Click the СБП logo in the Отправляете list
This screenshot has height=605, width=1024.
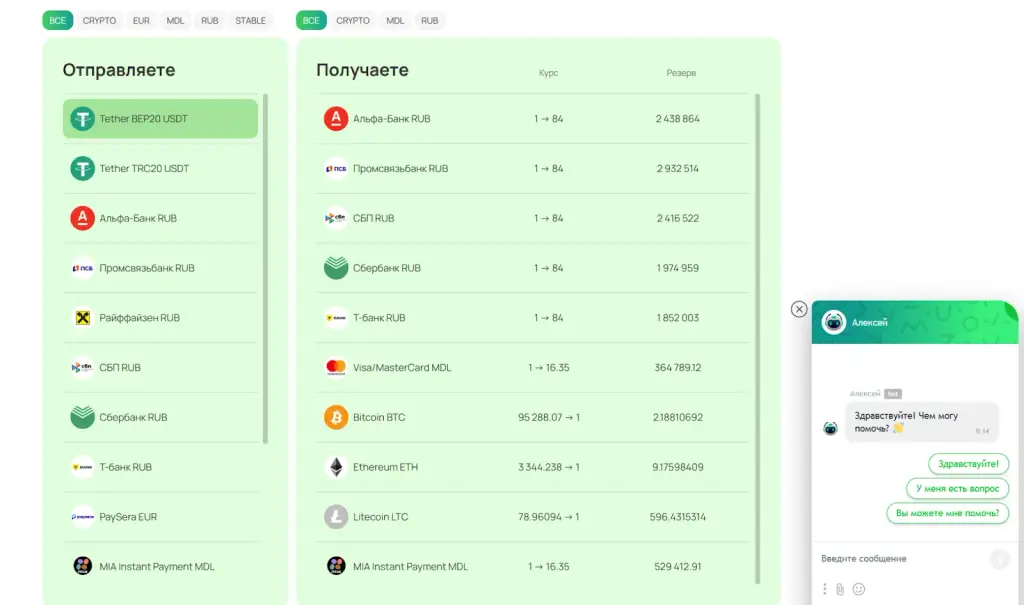[82, 367]
